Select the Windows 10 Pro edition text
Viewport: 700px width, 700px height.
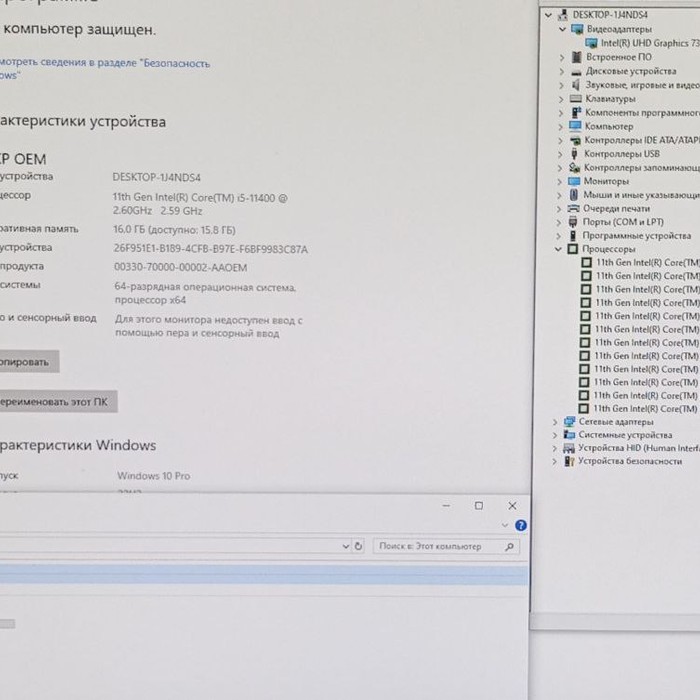[x=154, y=476]
